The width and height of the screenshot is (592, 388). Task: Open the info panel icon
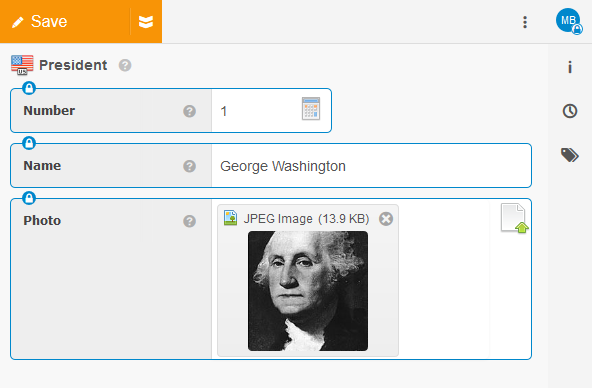[x=570, y=67]
